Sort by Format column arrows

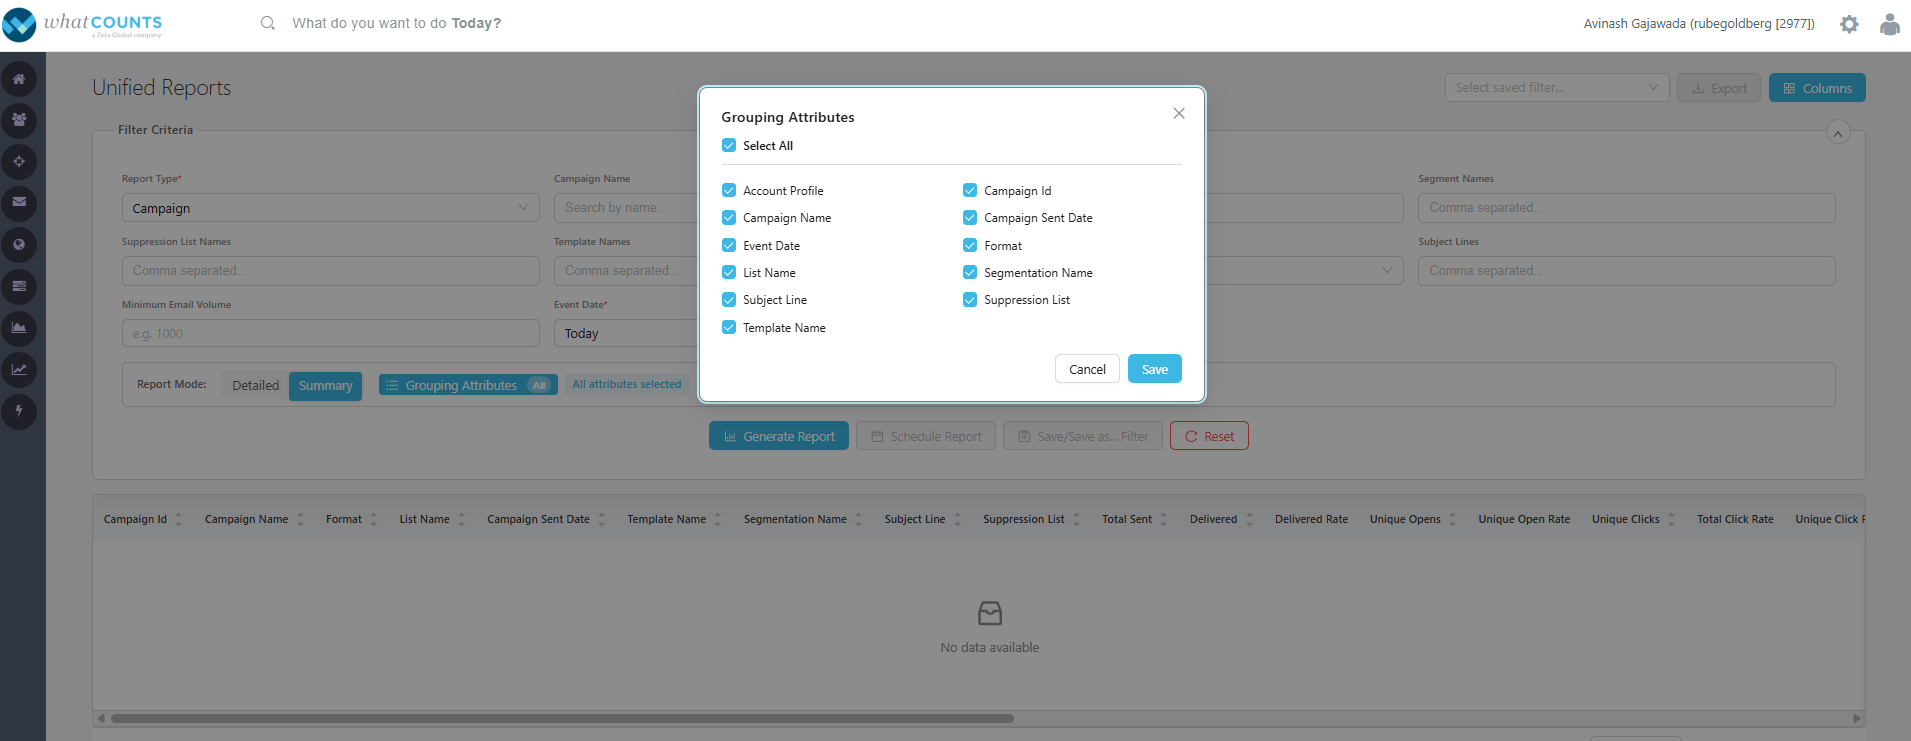[373, 519]
